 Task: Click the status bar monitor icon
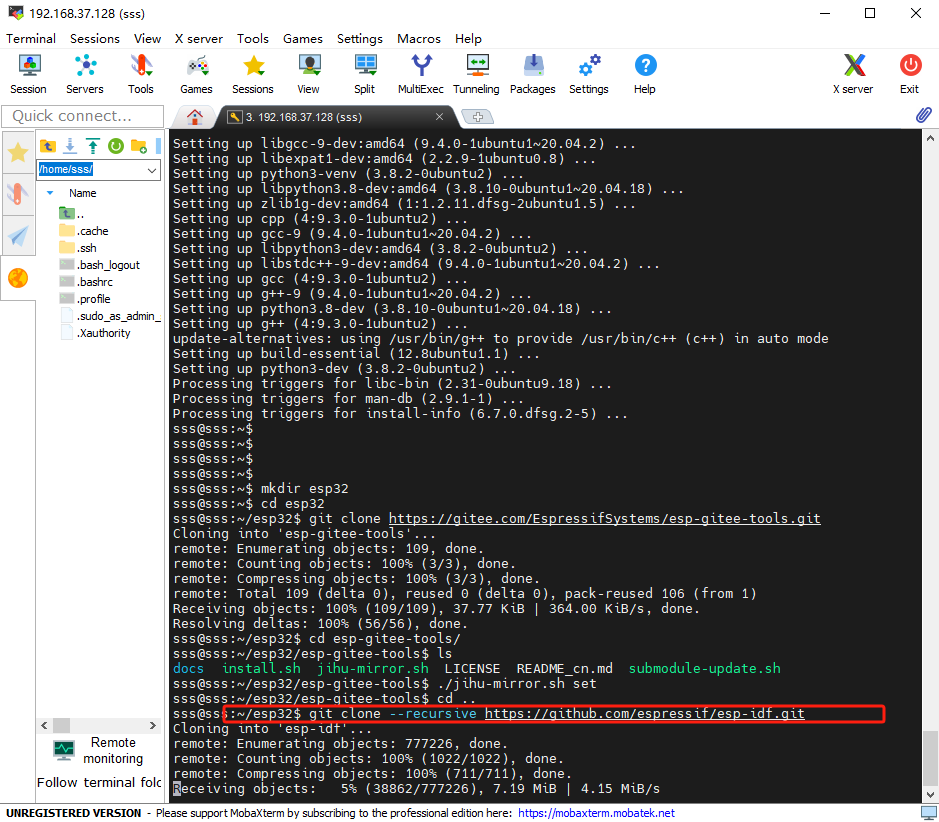coord(928,813)
